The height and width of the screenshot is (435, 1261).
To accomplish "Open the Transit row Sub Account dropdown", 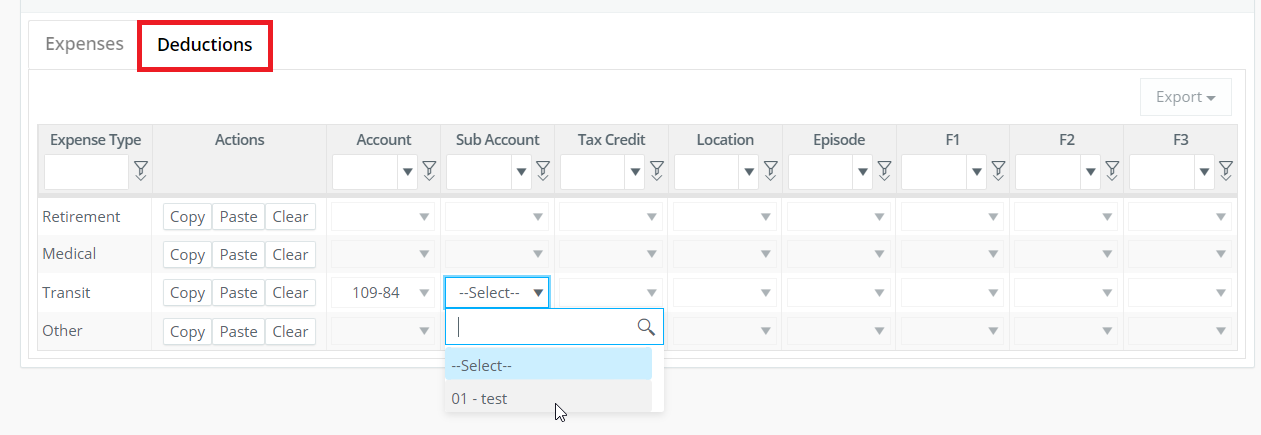I will coord(497,293).
